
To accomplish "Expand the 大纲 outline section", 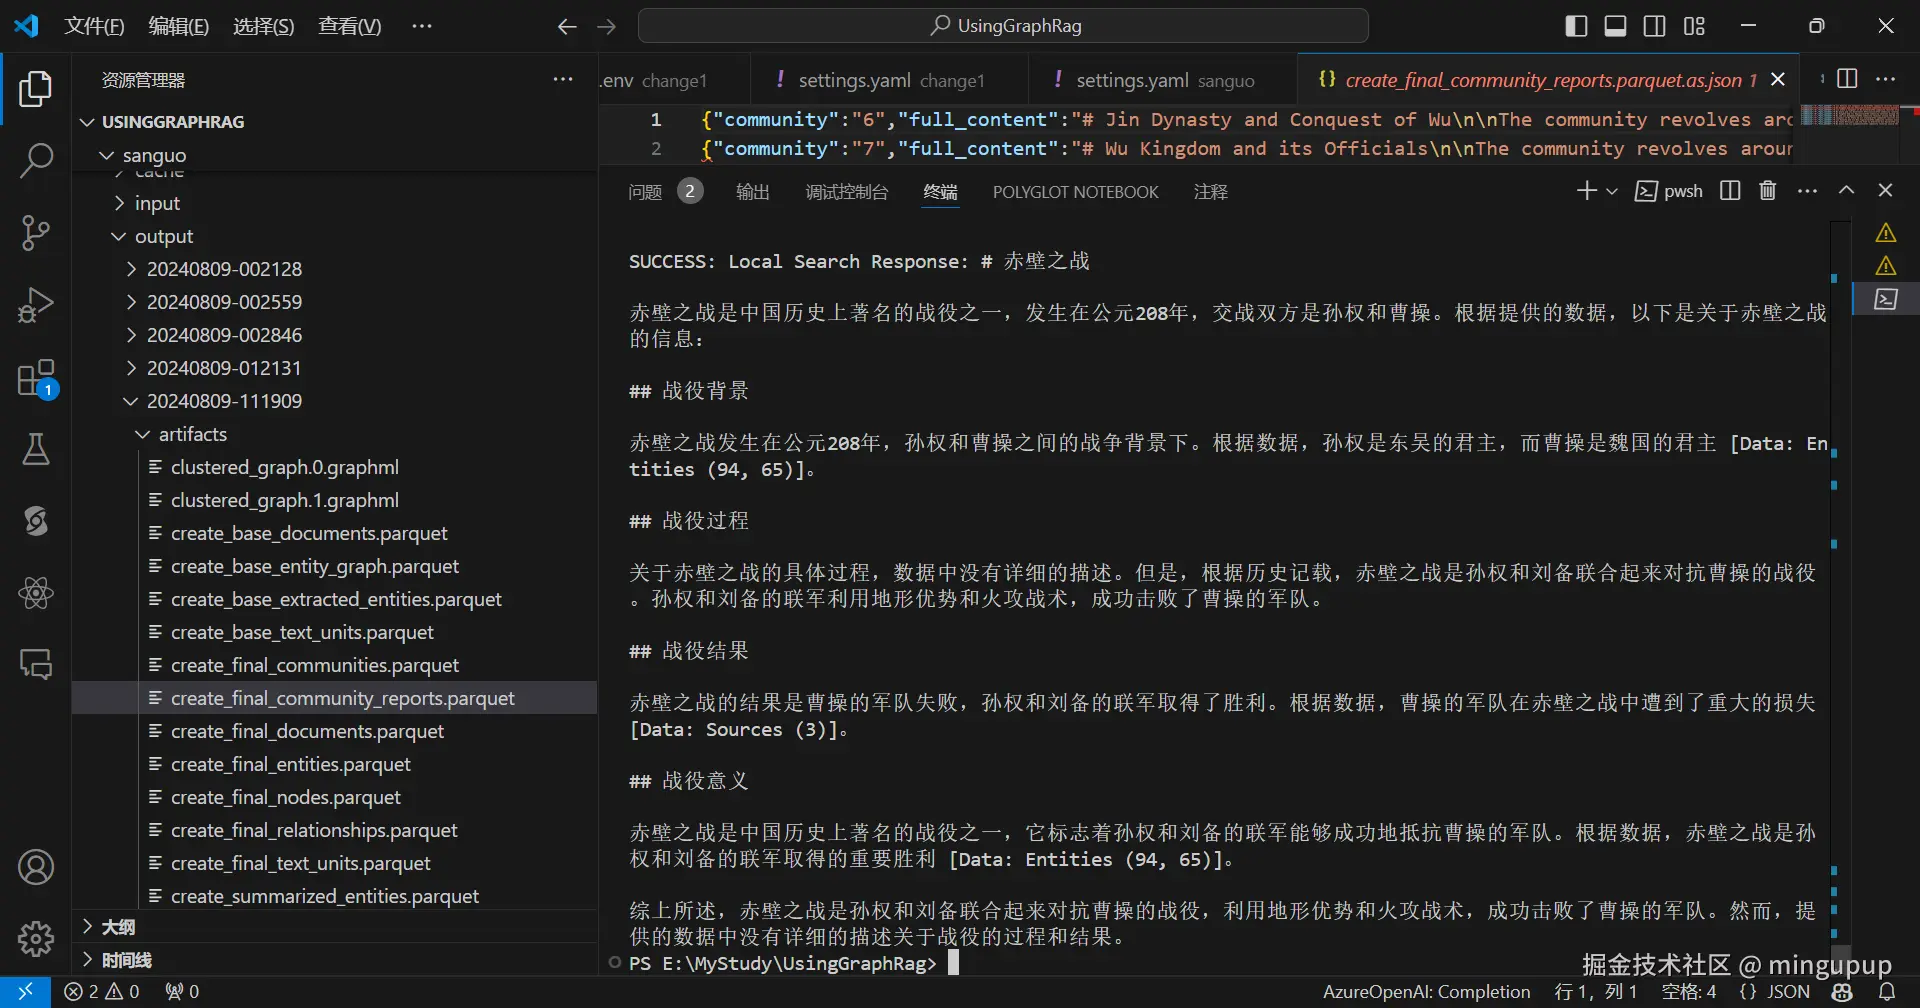I will pyautogui.click(x=334, y=927).
